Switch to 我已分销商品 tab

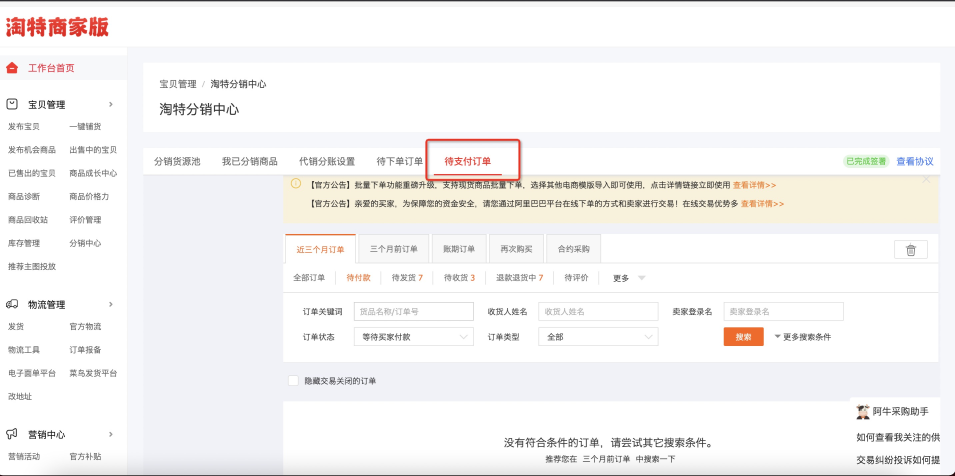249,162
